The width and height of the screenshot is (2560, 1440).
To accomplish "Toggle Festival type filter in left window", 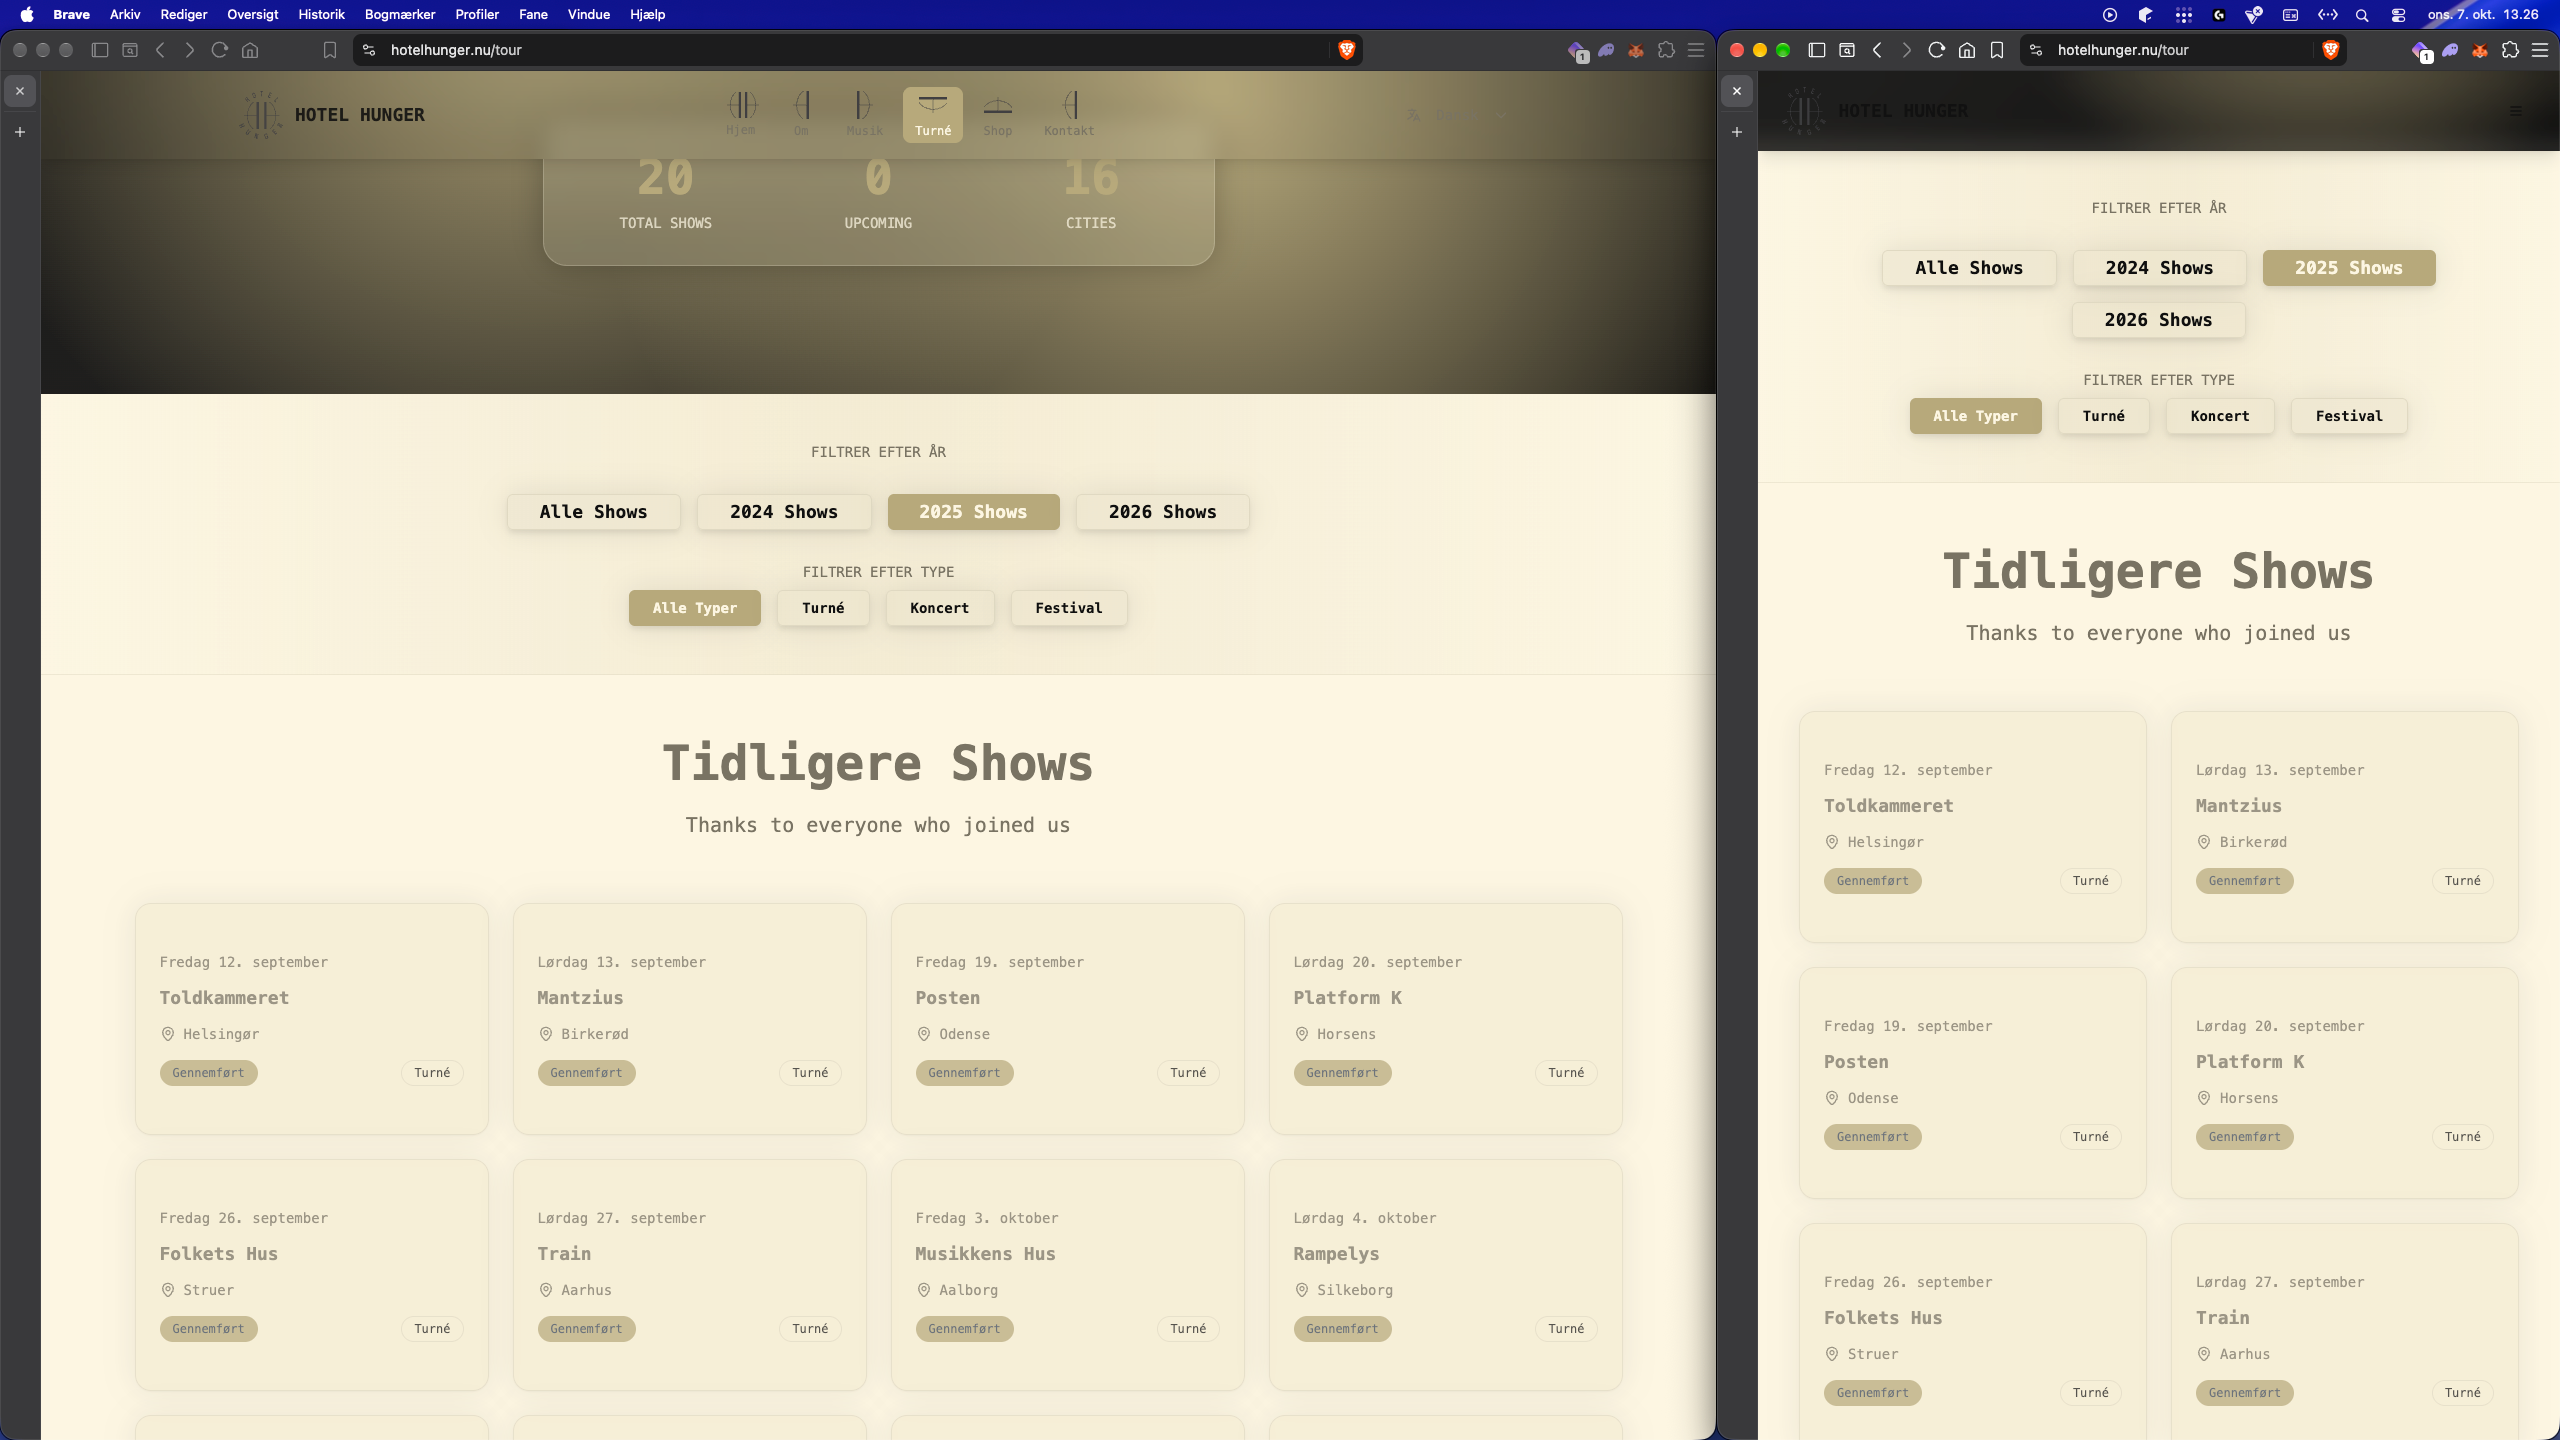I will coord(1069,608).
